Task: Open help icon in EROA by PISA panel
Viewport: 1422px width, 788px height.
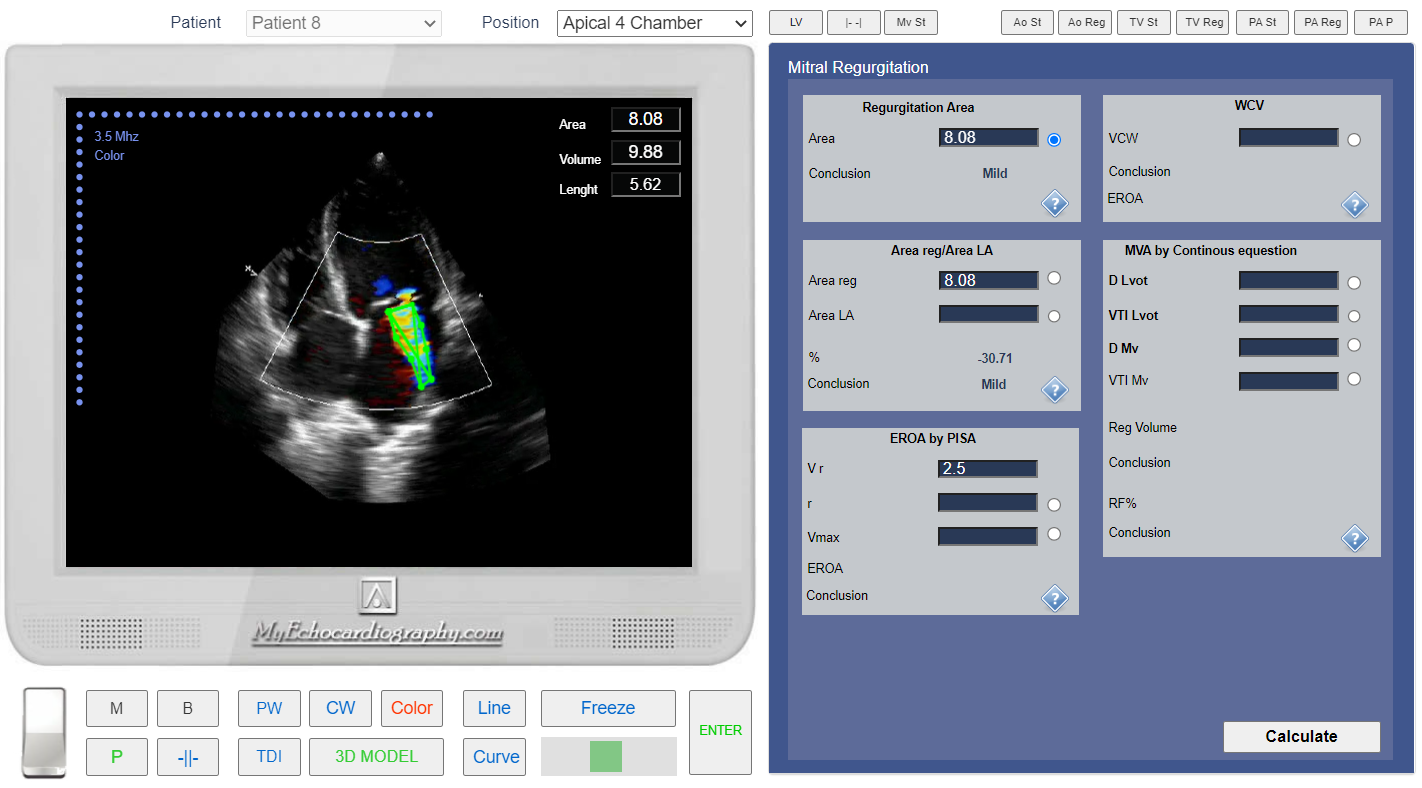Action: click(x=1055, y=598)
